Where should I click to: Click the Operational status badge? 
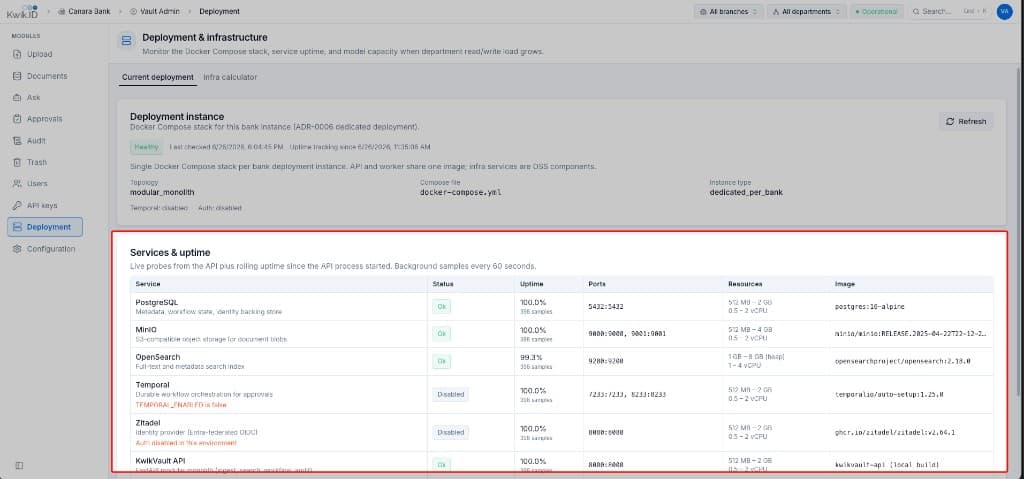pos(877,11)
